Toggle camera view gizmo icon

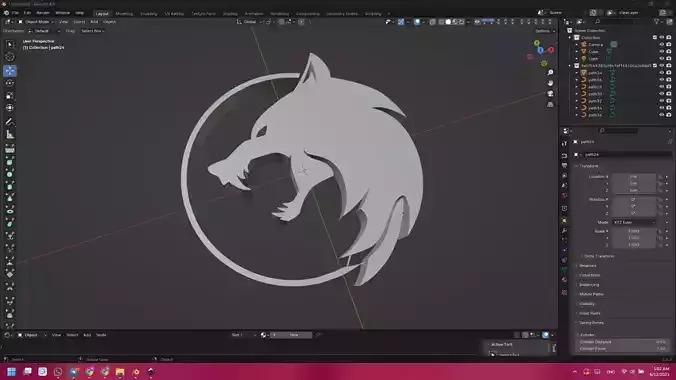(x=550, y=94)
